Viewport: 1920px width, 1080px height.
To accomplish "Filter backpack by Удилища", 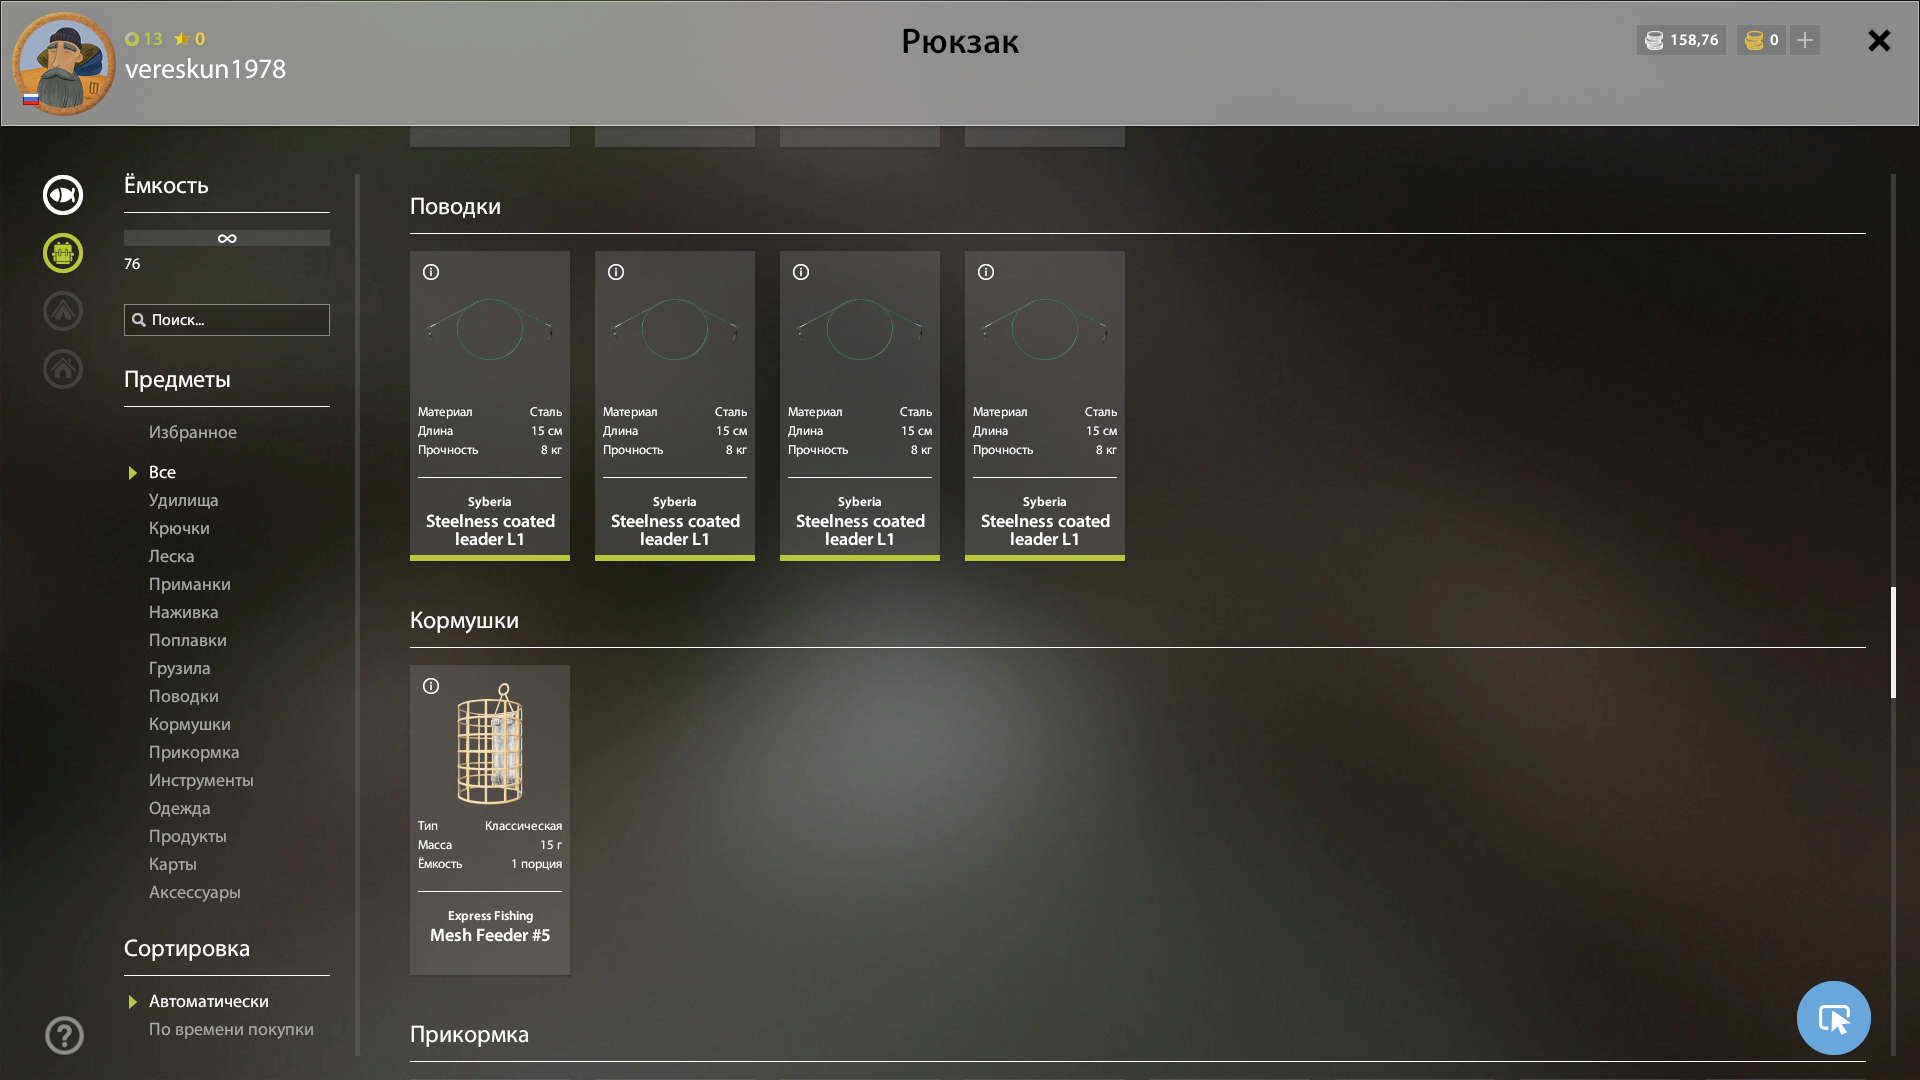I will click(x=183, y=500).
